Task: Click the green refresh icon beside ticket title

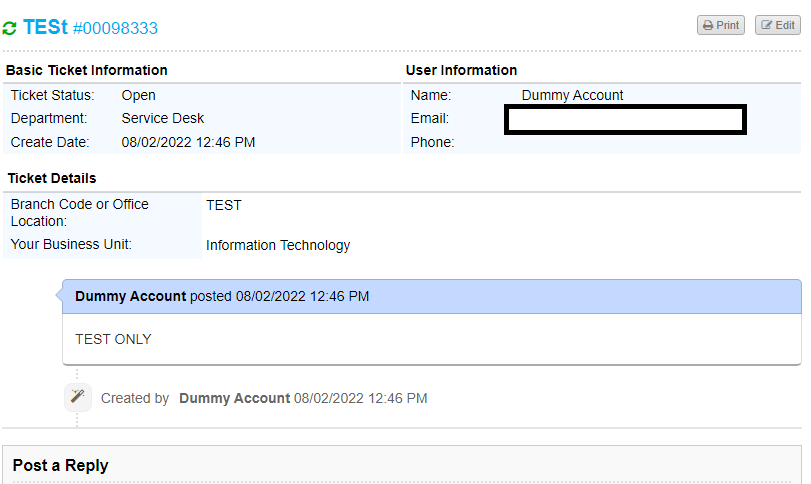Action: click(x=10, y=28)
